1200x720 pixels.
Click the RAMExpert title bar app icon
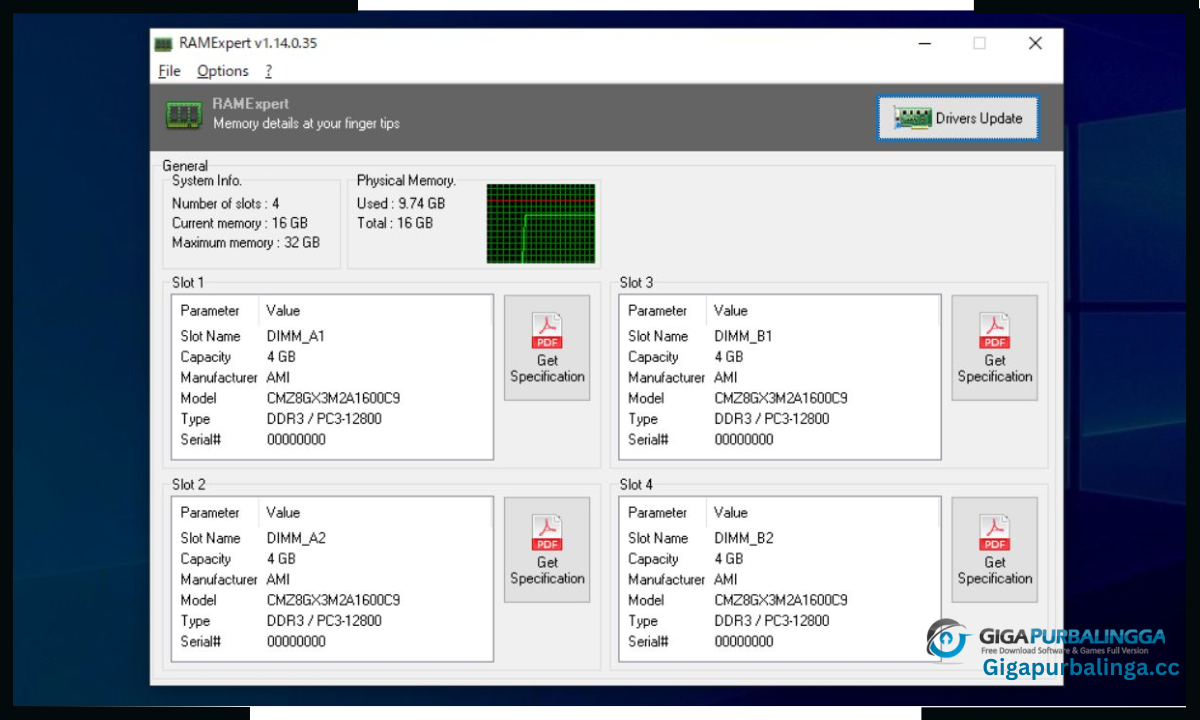(x=163, y=44)
